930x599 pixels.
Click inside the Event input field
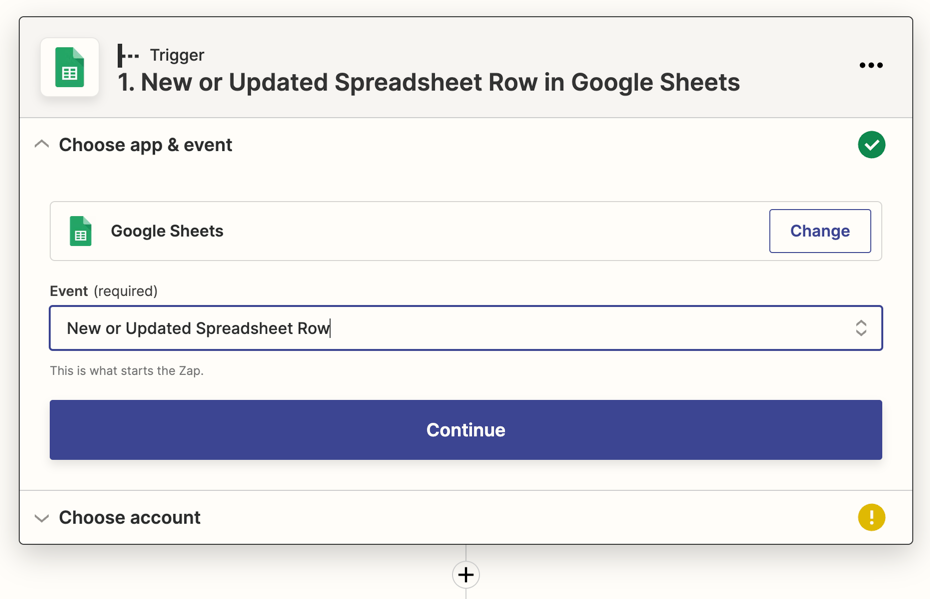coord(466,328)
